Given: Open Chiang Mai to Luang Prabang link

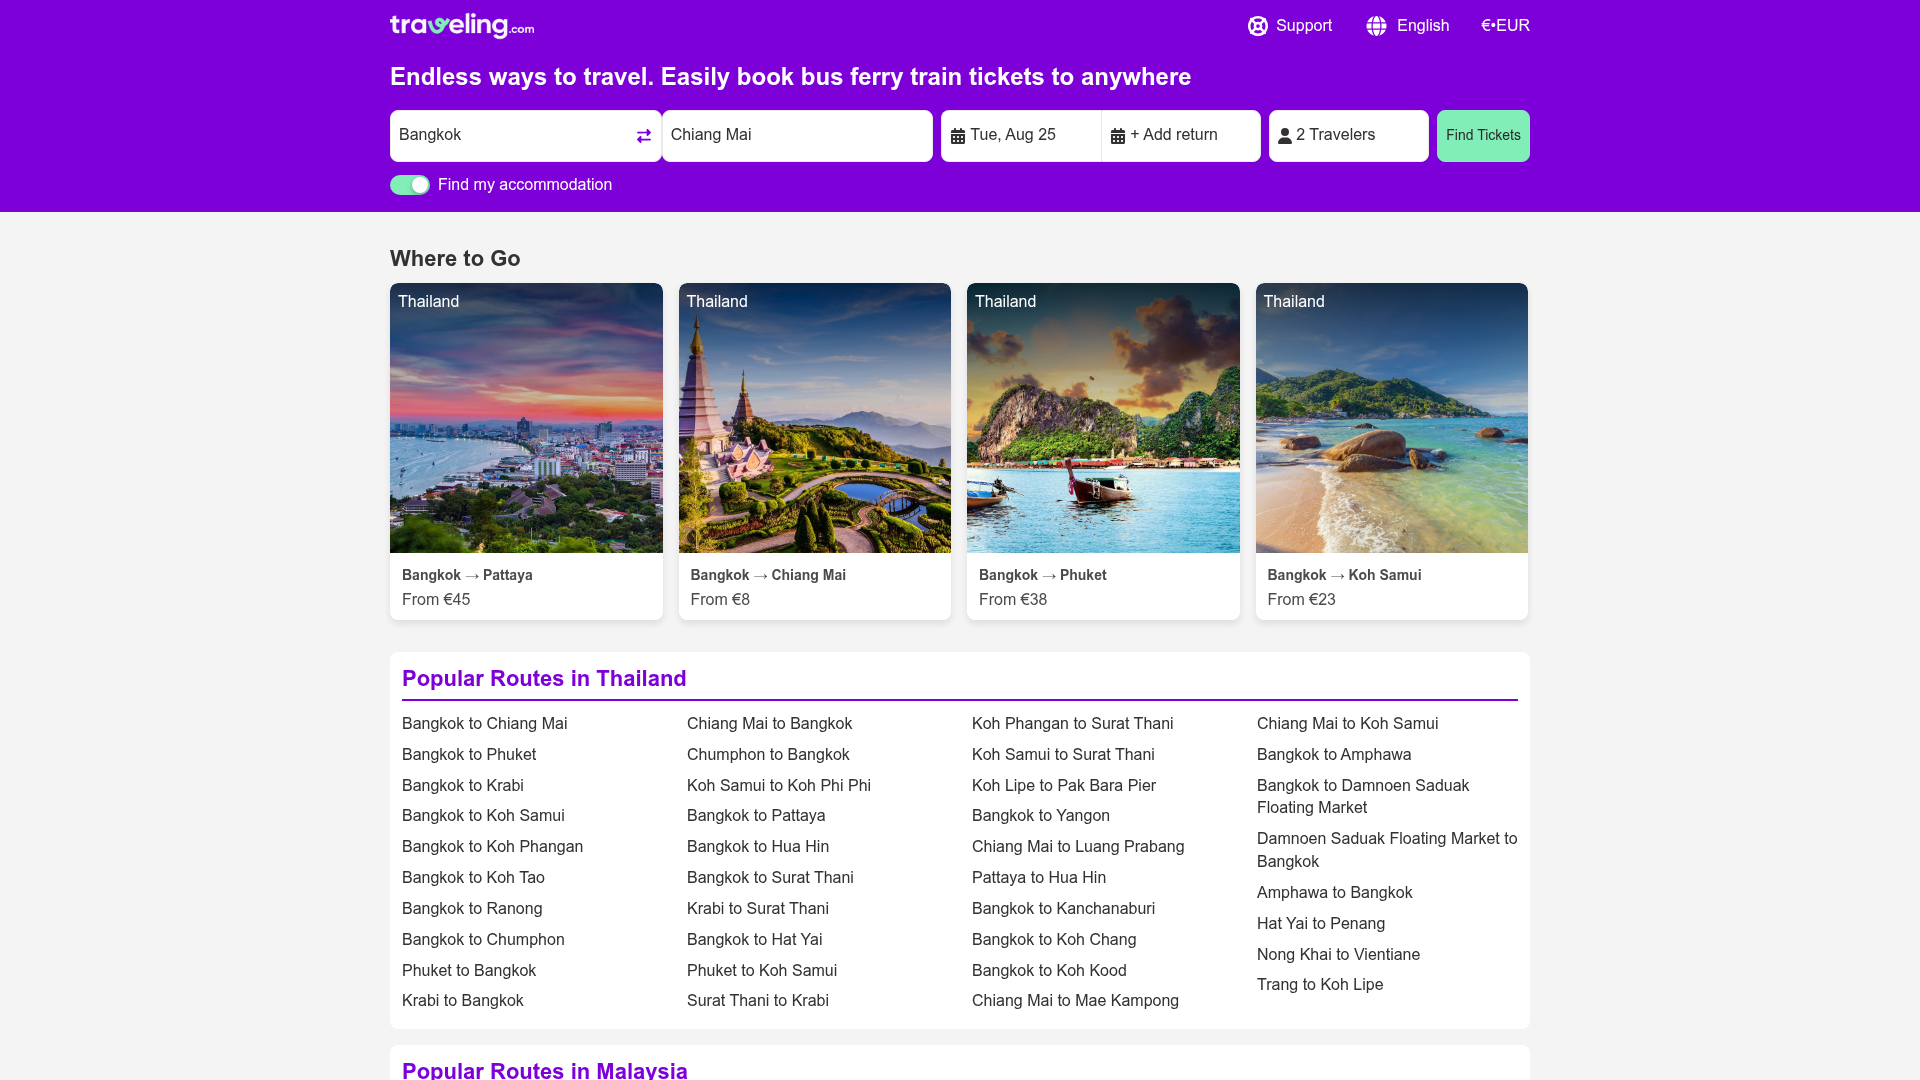Looking at the screenshot, I should click(x=1078, y=847).
